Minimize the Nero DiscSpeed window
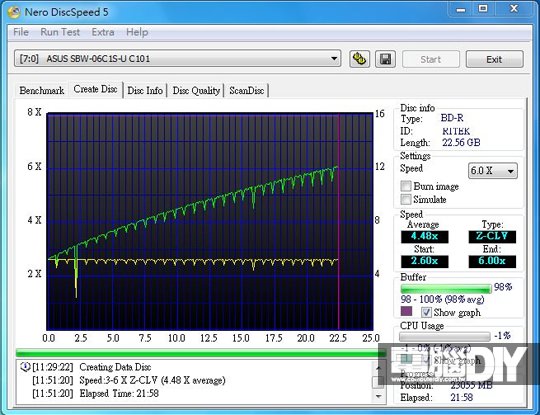Image resolution: width=540 pixels, height=415 pixels. [461, 9]
